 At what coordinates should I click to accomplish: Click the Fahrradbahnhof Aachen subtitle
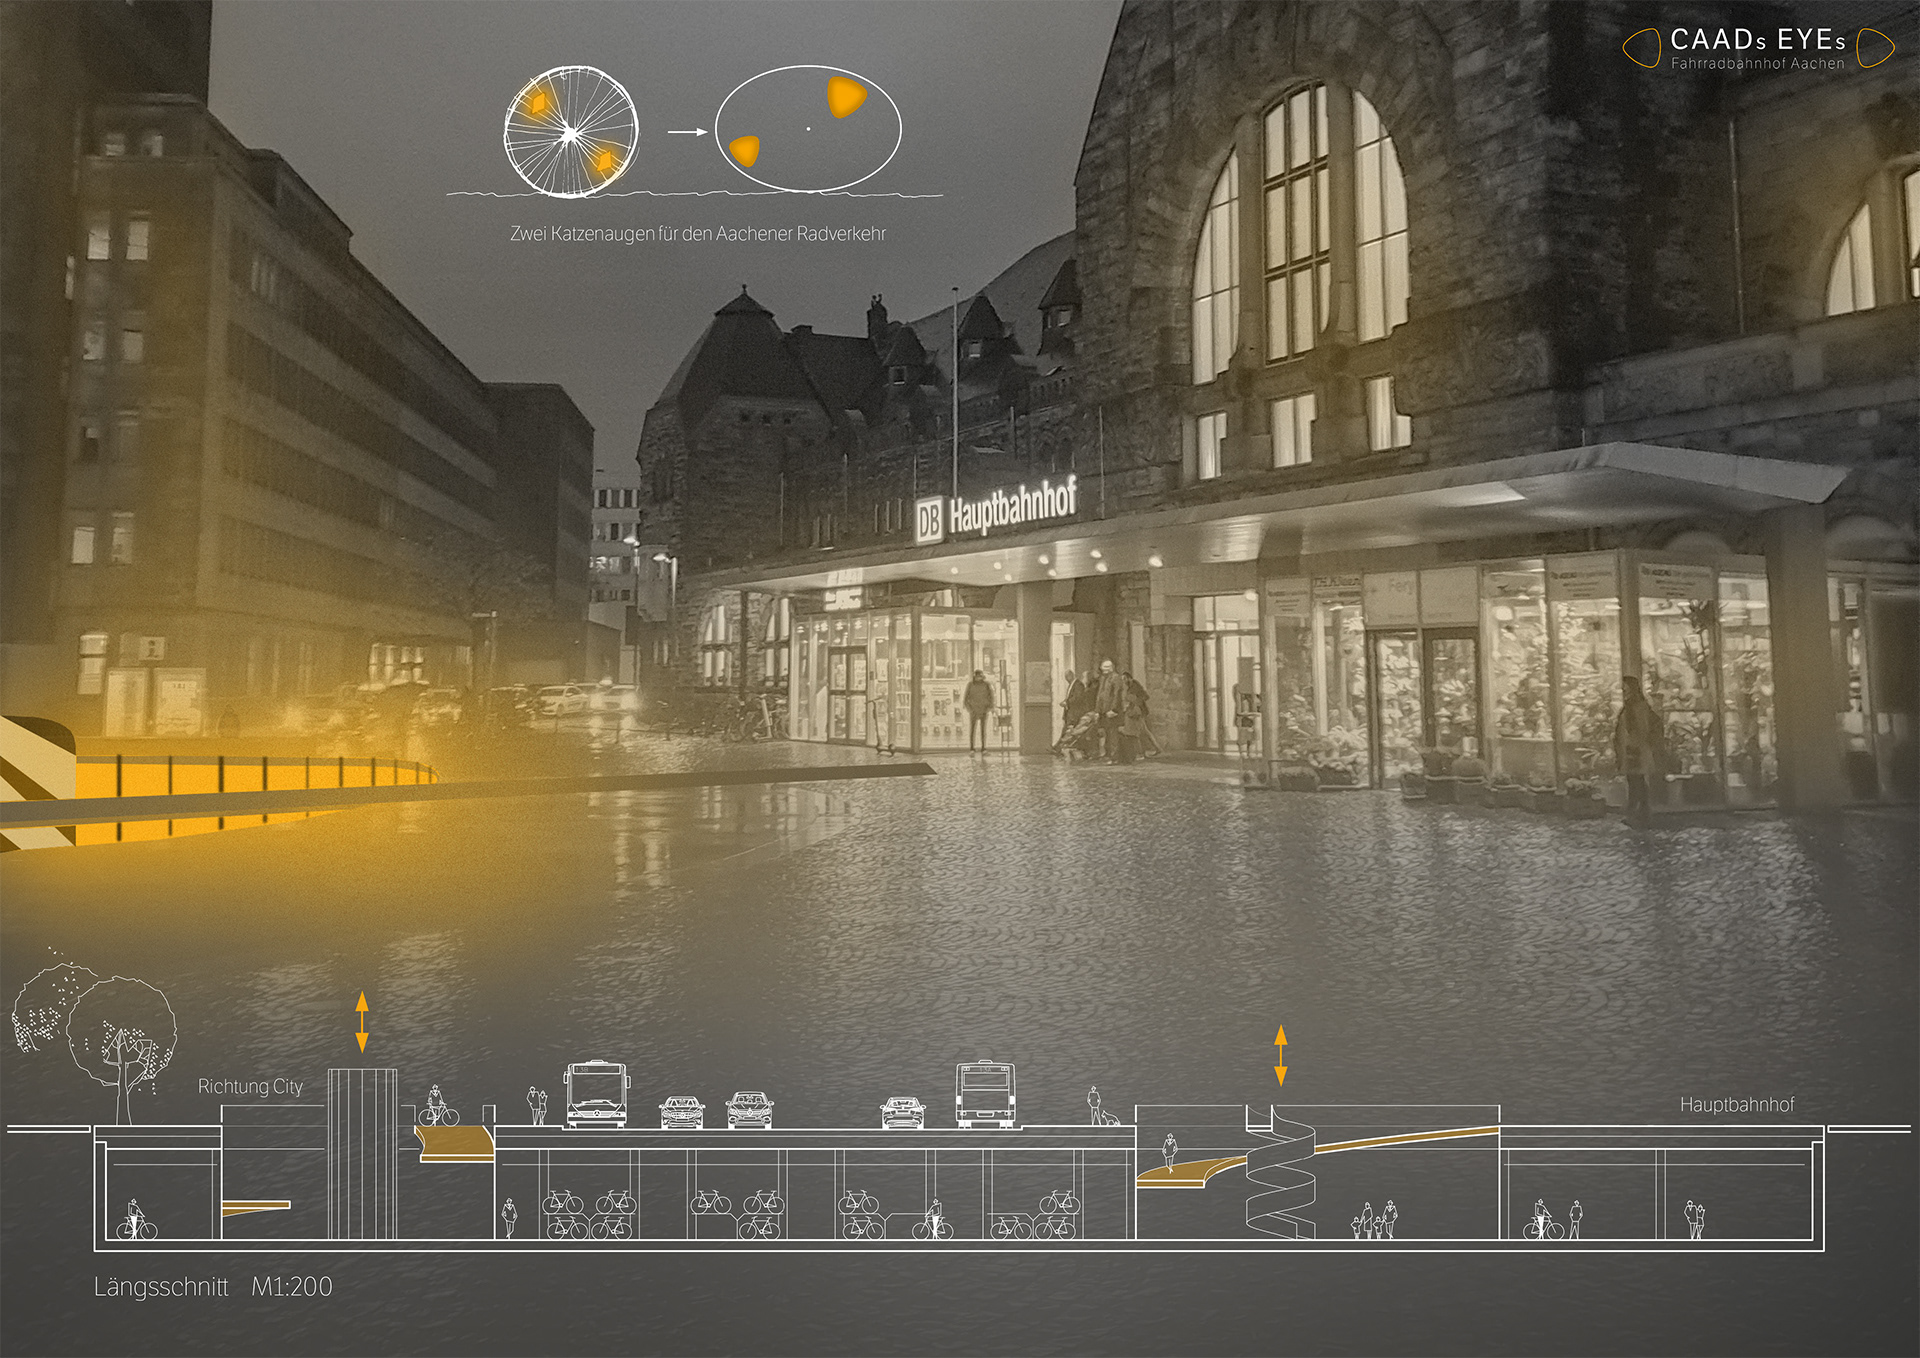[x=1757, y=64]
